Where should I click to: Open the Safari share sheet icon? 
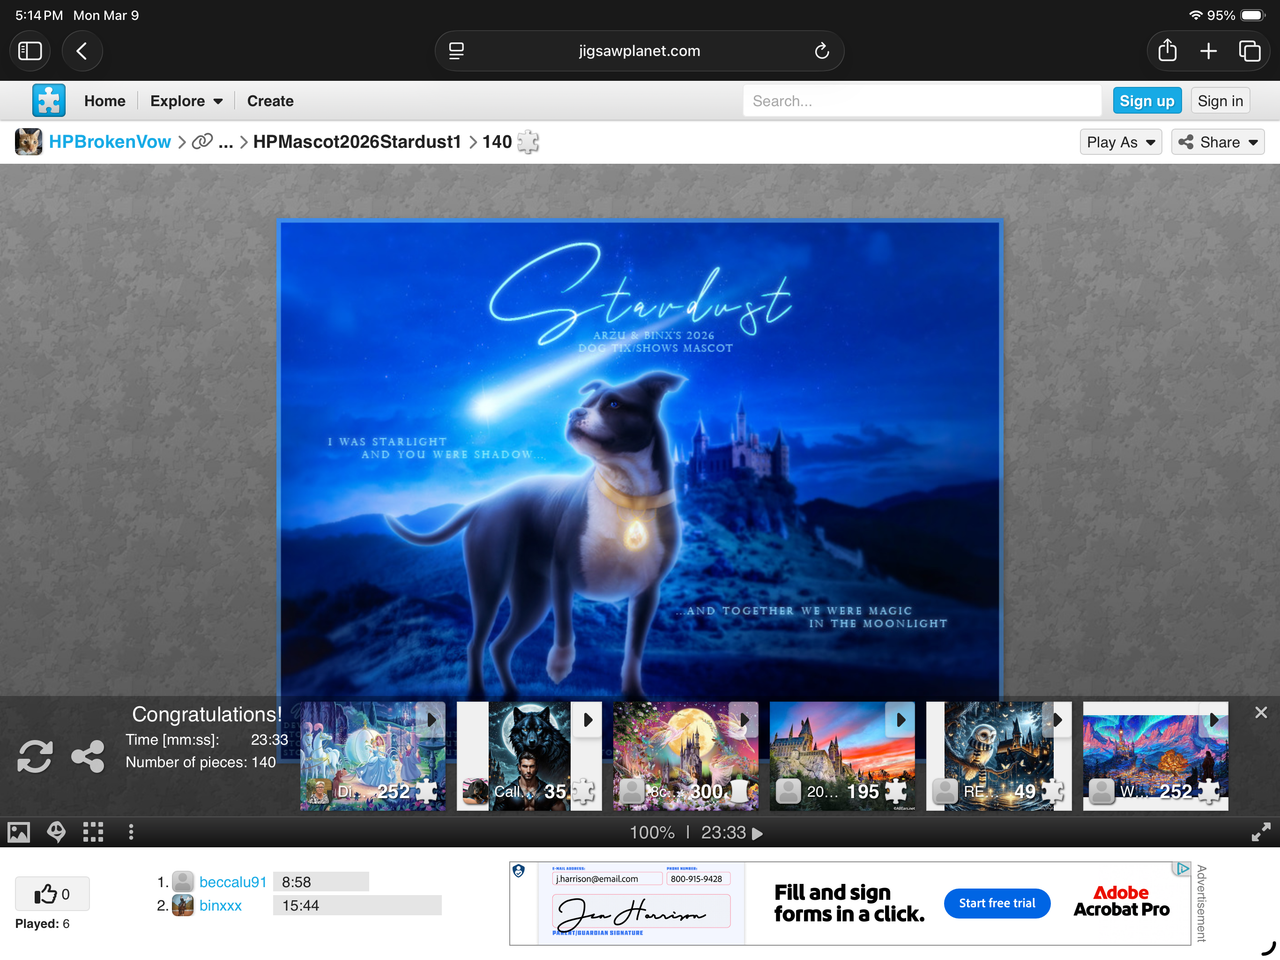click(1167, 50)
